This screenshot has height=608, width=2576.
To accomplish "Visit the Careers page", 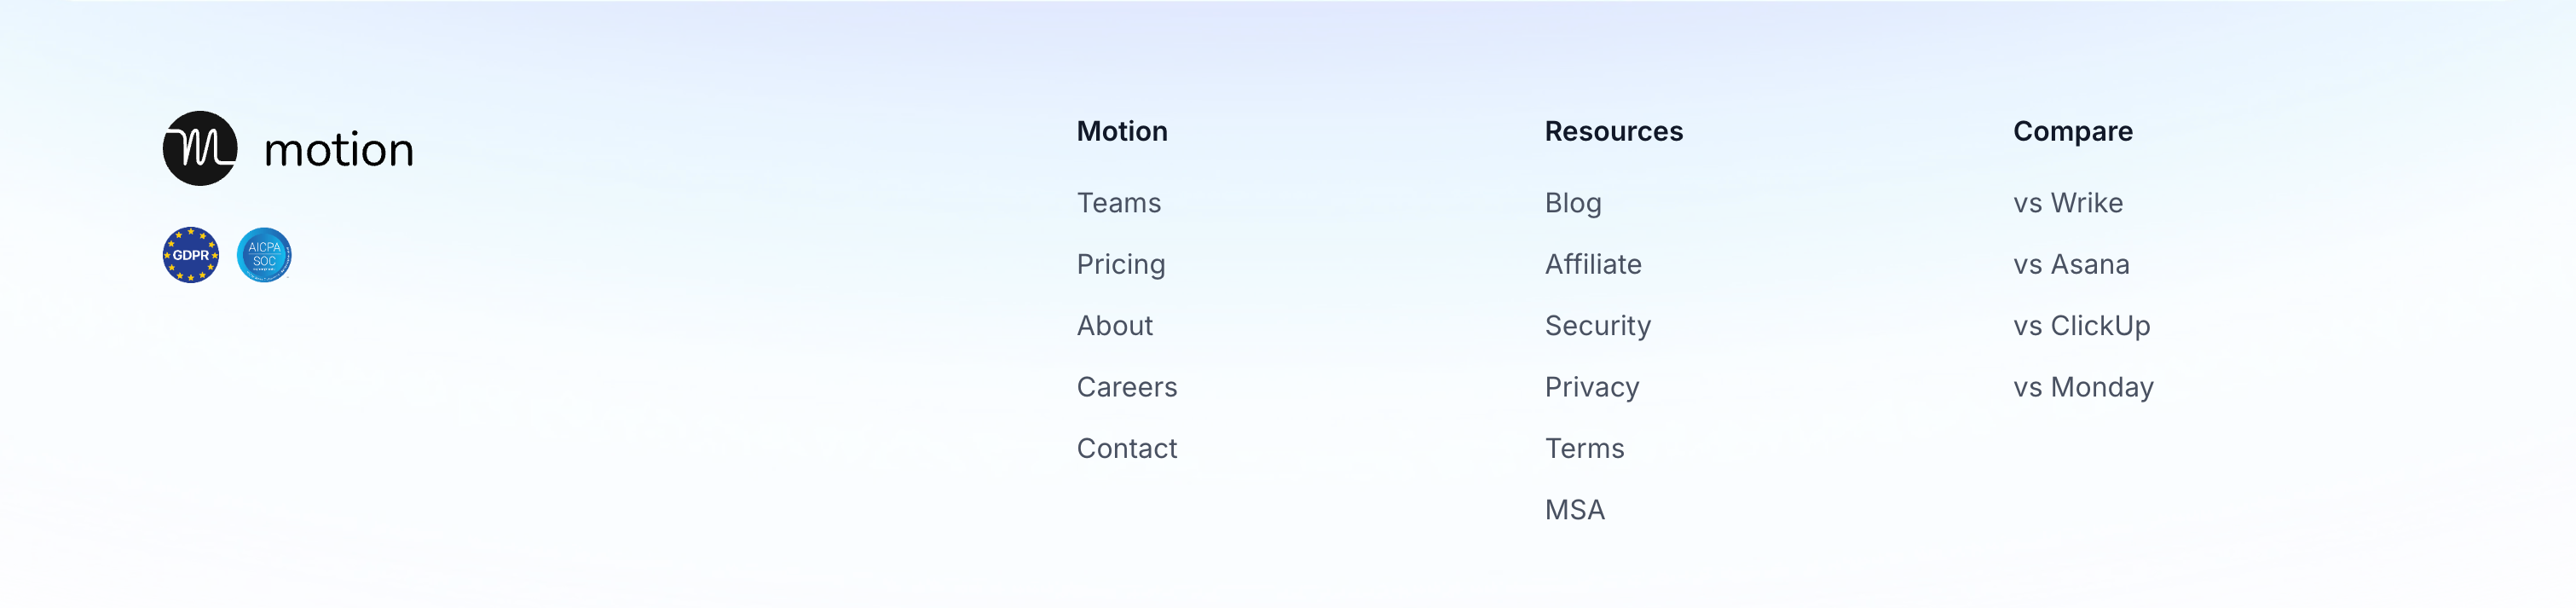I will point(1126,387).
